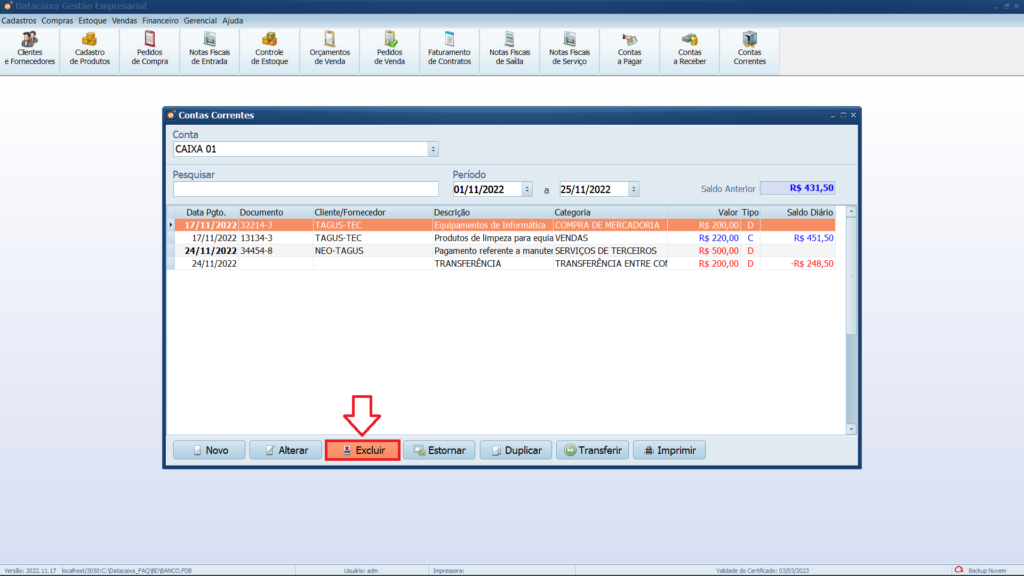1024x576 pixels.
Task: Click in the Pesquisar search field
Action: point(305,189)
